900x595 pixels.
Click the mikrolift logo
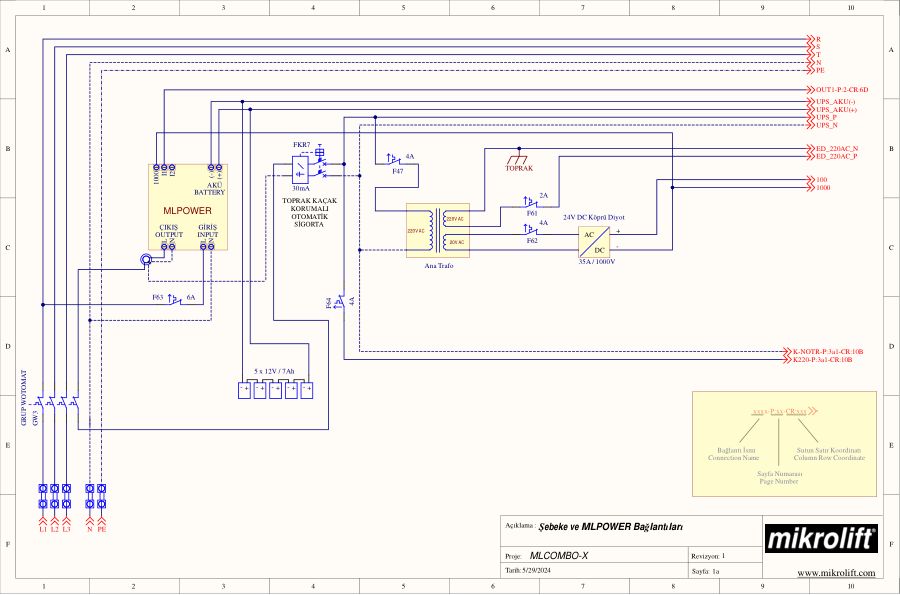[821, 539]
